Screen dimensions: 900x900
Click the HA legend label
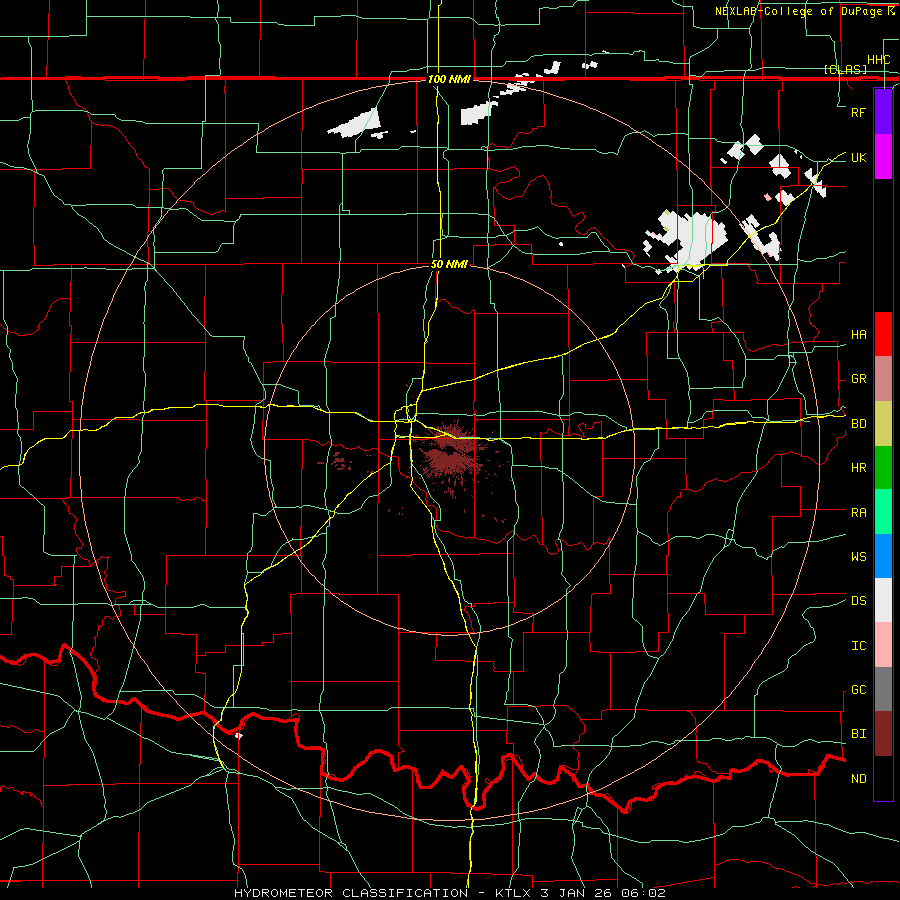(x=858, y=335)
